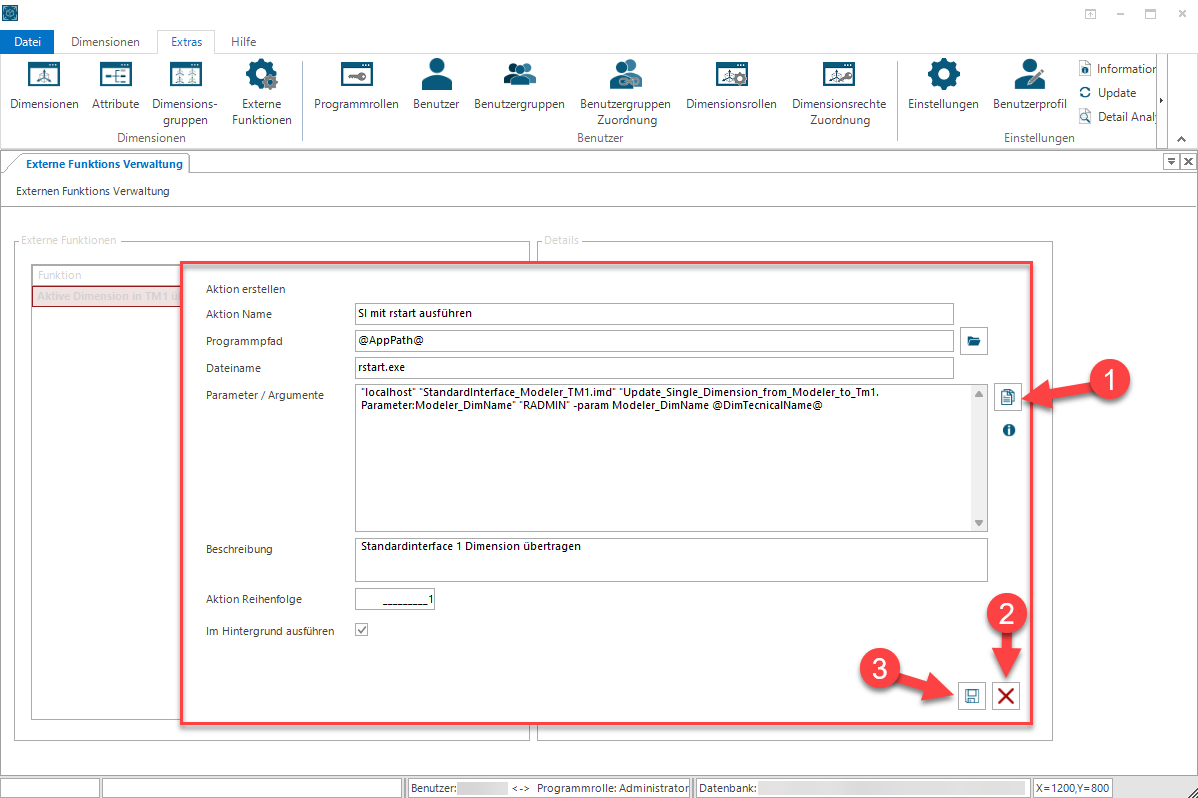Open Benutzergruppen in the ribbon
The height and width of the screenshot is (798, 1198).
[x=520, y=85]
